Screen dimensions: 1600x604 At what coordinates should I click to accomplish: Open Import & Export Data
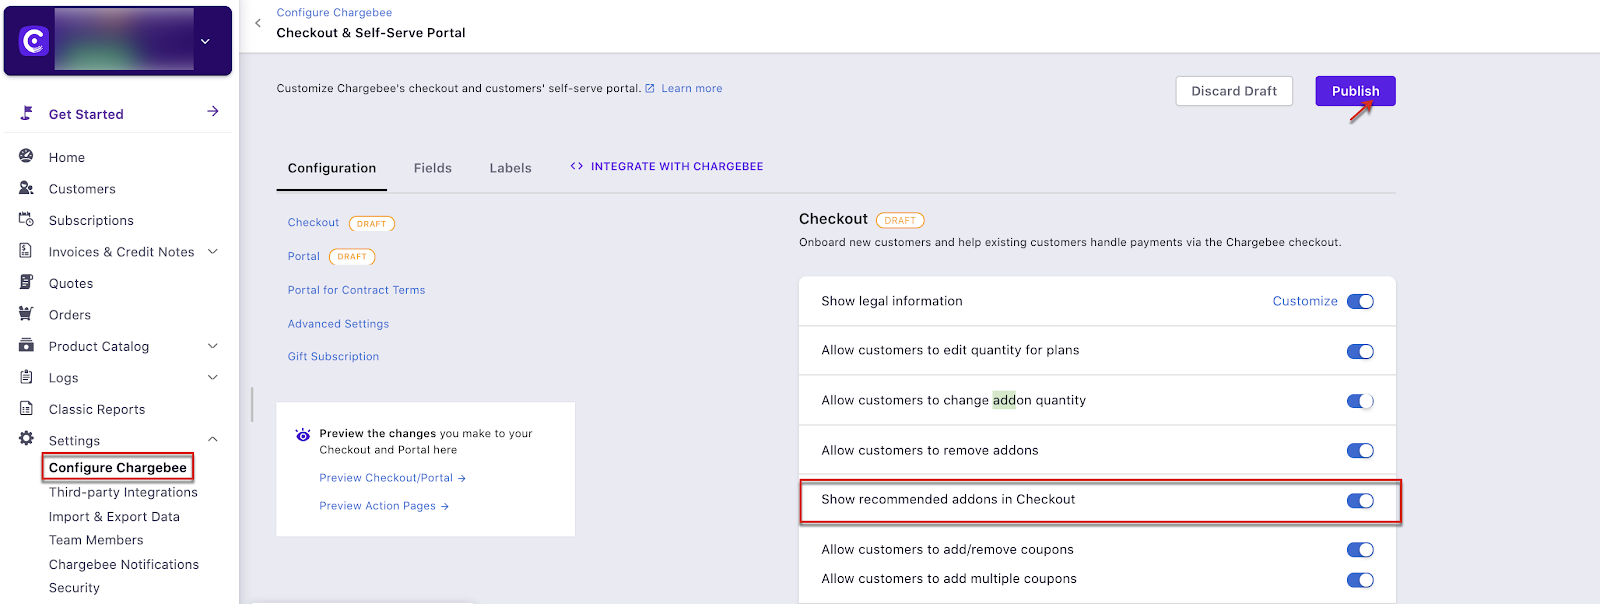114,517
